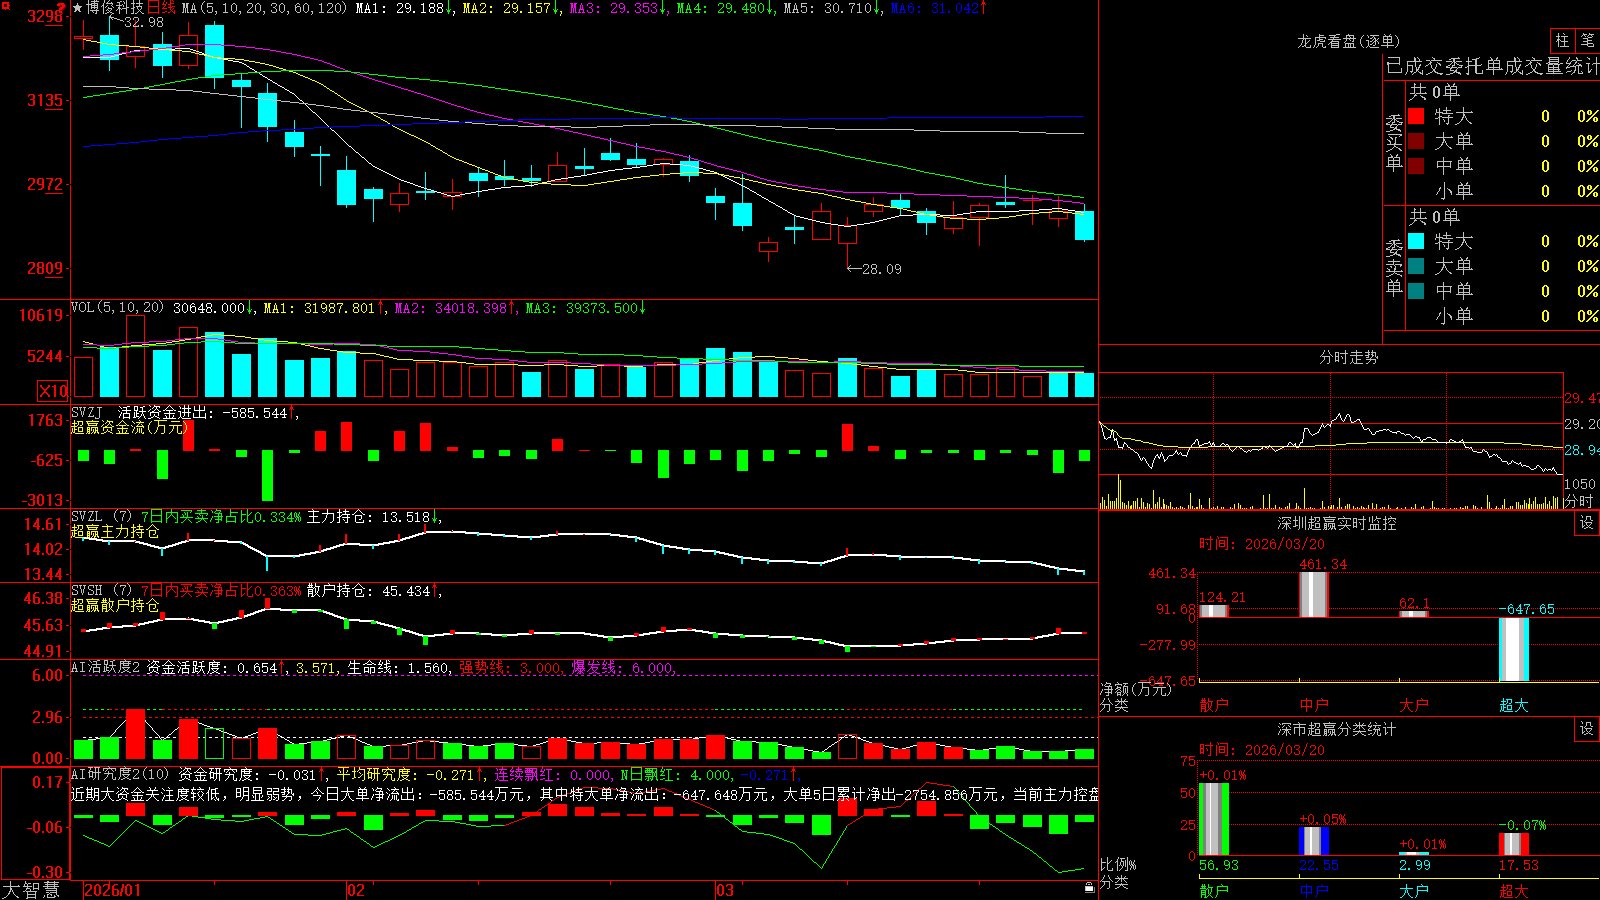Click the 生命线: 1.560 value
The height and width of the screenshot is (900, 1600).
pyautogui.click(x=398, y=668)
